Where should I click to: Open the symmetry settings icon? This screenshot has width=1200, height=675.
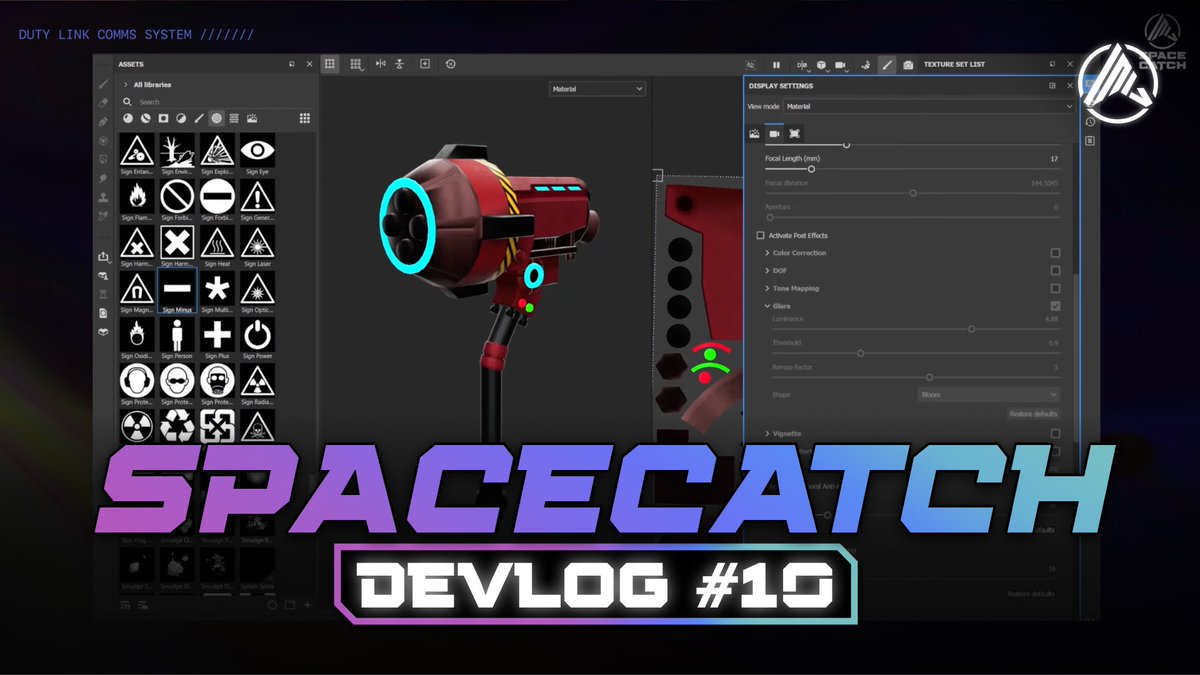[803, 64]
